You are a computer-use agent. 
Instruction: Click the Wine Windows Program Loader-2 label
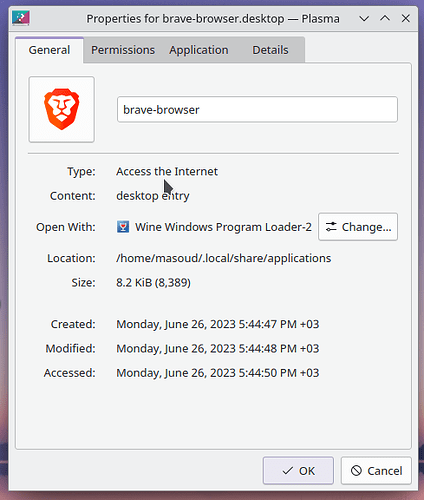223,227
